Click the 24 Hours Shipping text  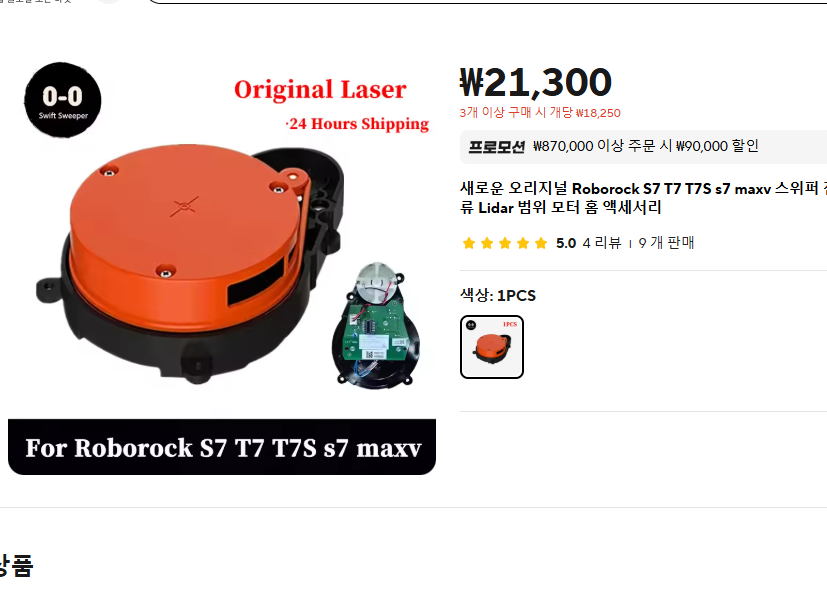click(x=357, y=124)
